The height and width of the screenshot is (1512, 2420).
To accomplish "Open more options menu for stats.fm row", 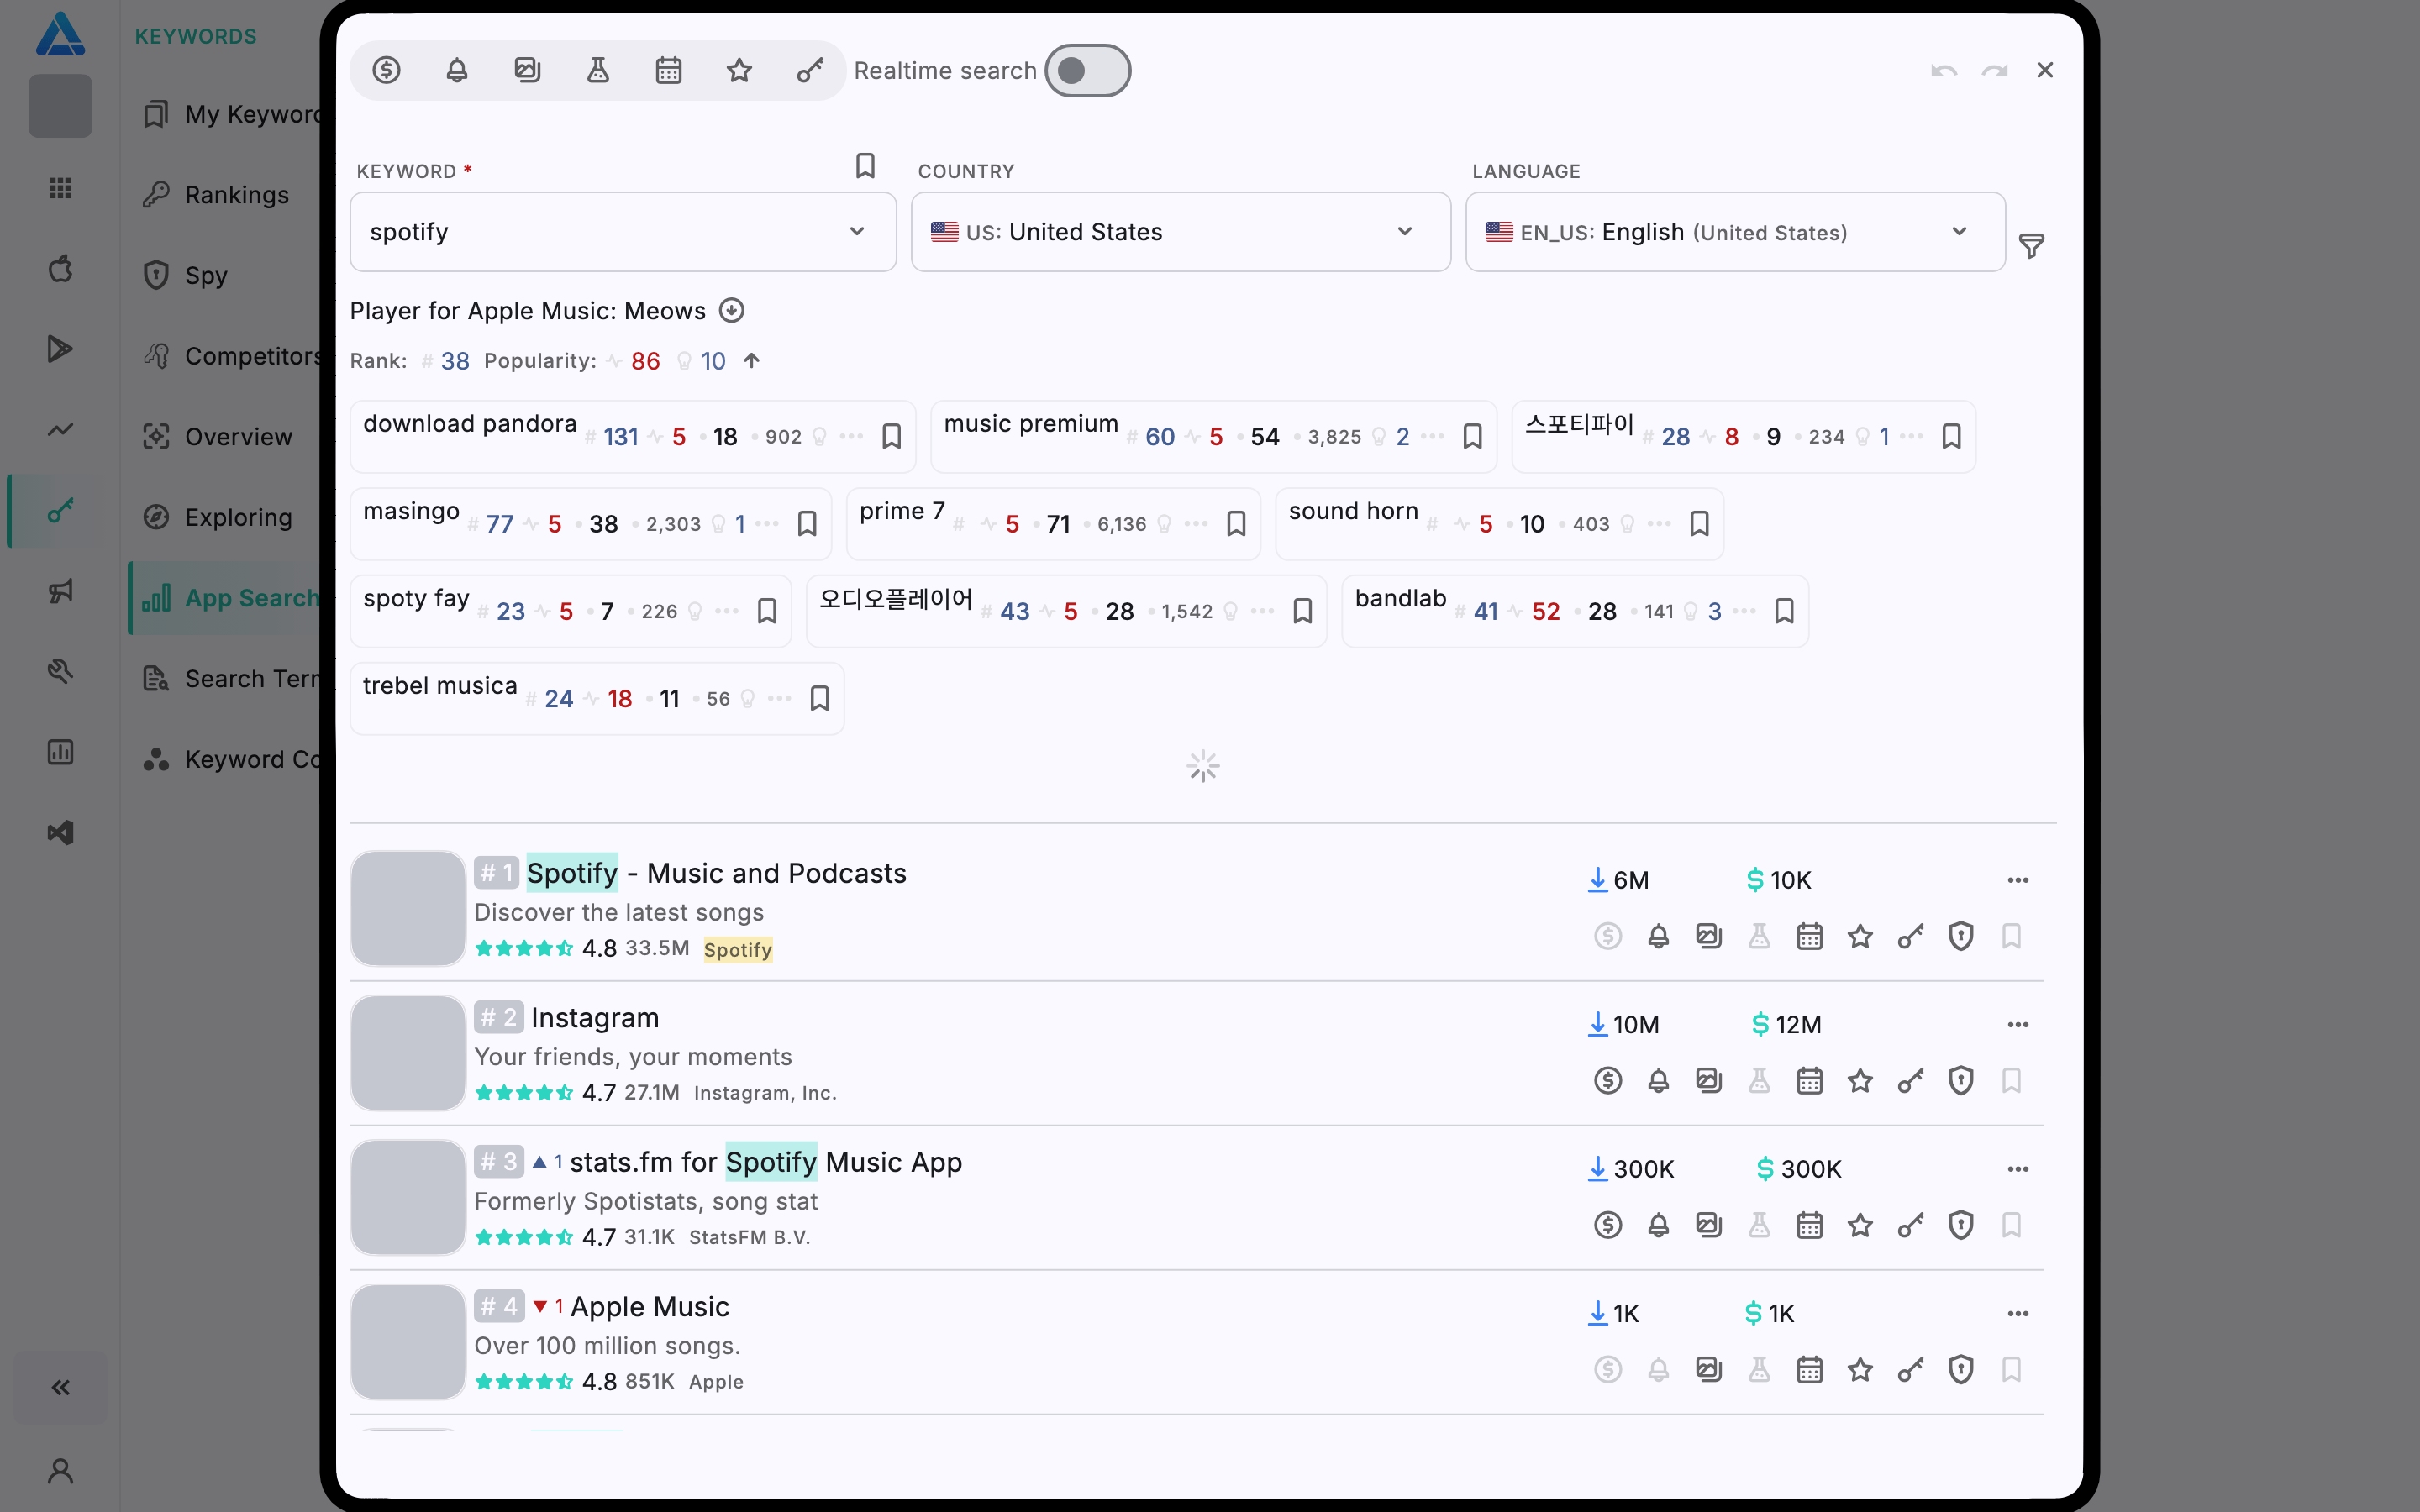I will click(x=2018, y=1169).
